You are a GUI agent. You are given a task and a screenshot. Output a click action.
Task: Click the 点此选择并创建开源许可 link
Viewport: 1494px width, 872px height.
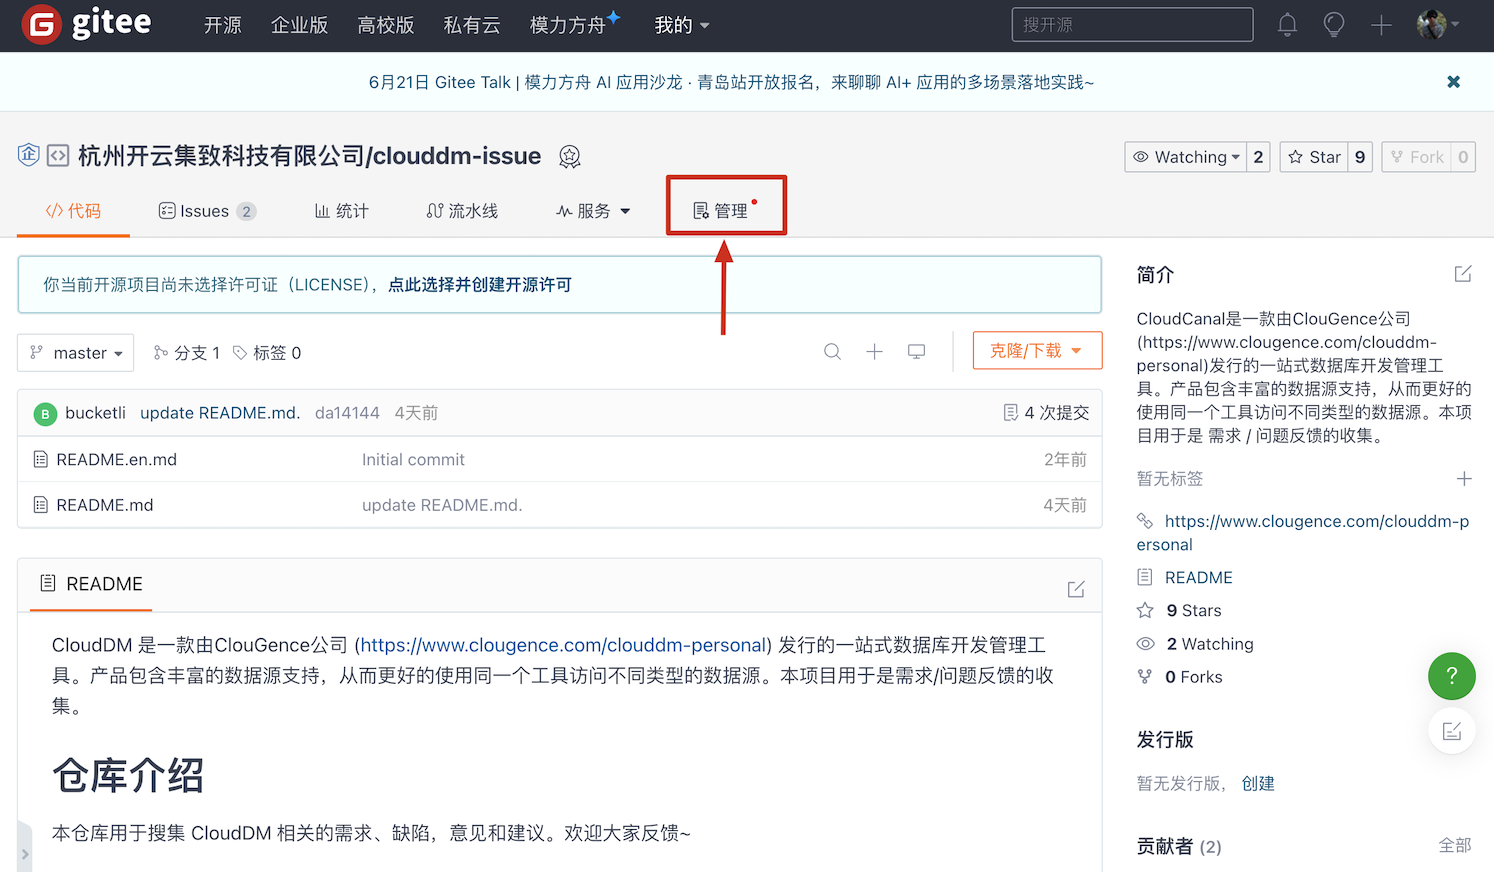point(480,285)
